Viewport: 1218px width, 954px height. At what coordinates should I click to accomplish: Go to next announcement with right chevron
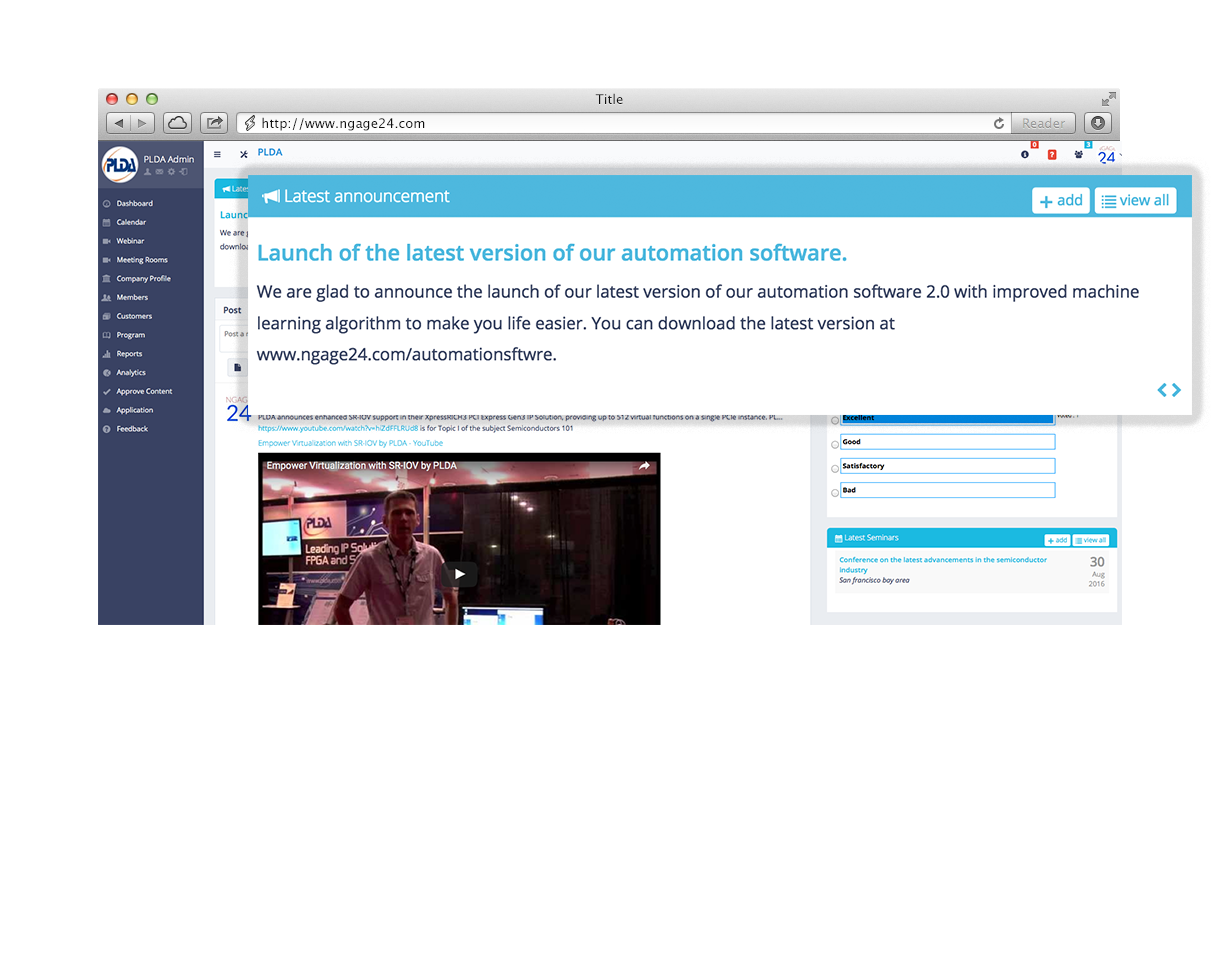tap(1176, 390)
